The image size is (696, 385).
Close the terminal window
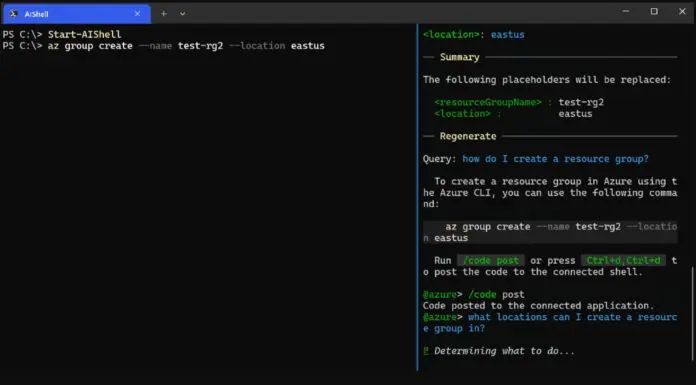(x=682, y=12)
